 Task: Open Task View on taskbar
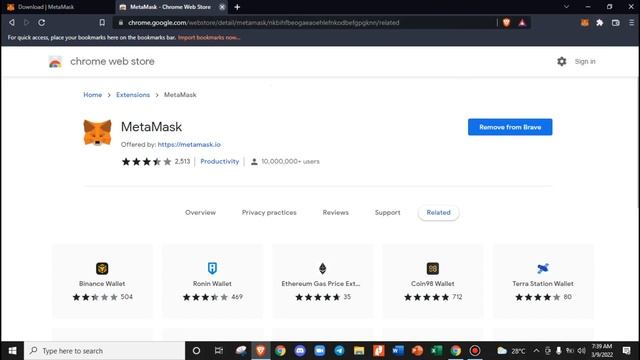coord(219,351)
